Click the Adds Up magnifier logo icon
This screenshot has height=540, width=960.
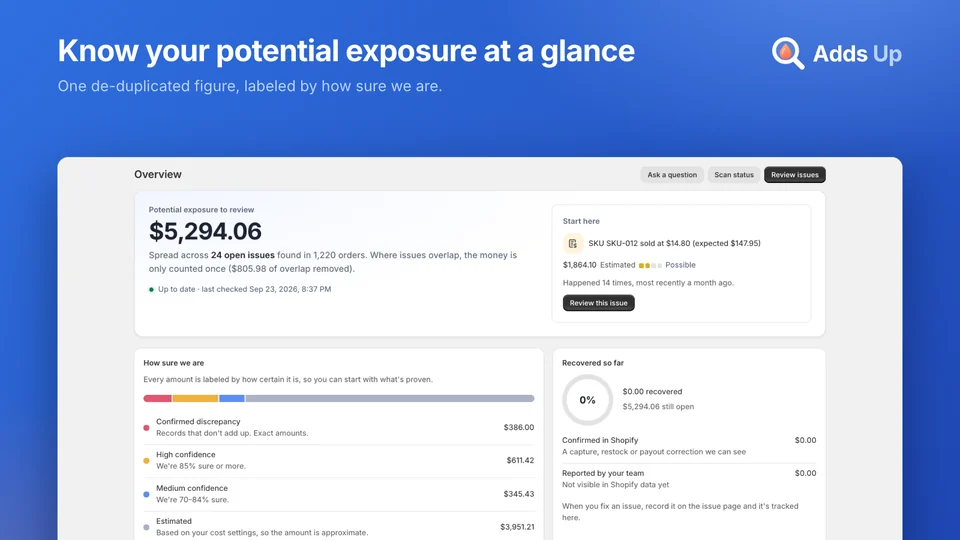click(x=787, y=53)
